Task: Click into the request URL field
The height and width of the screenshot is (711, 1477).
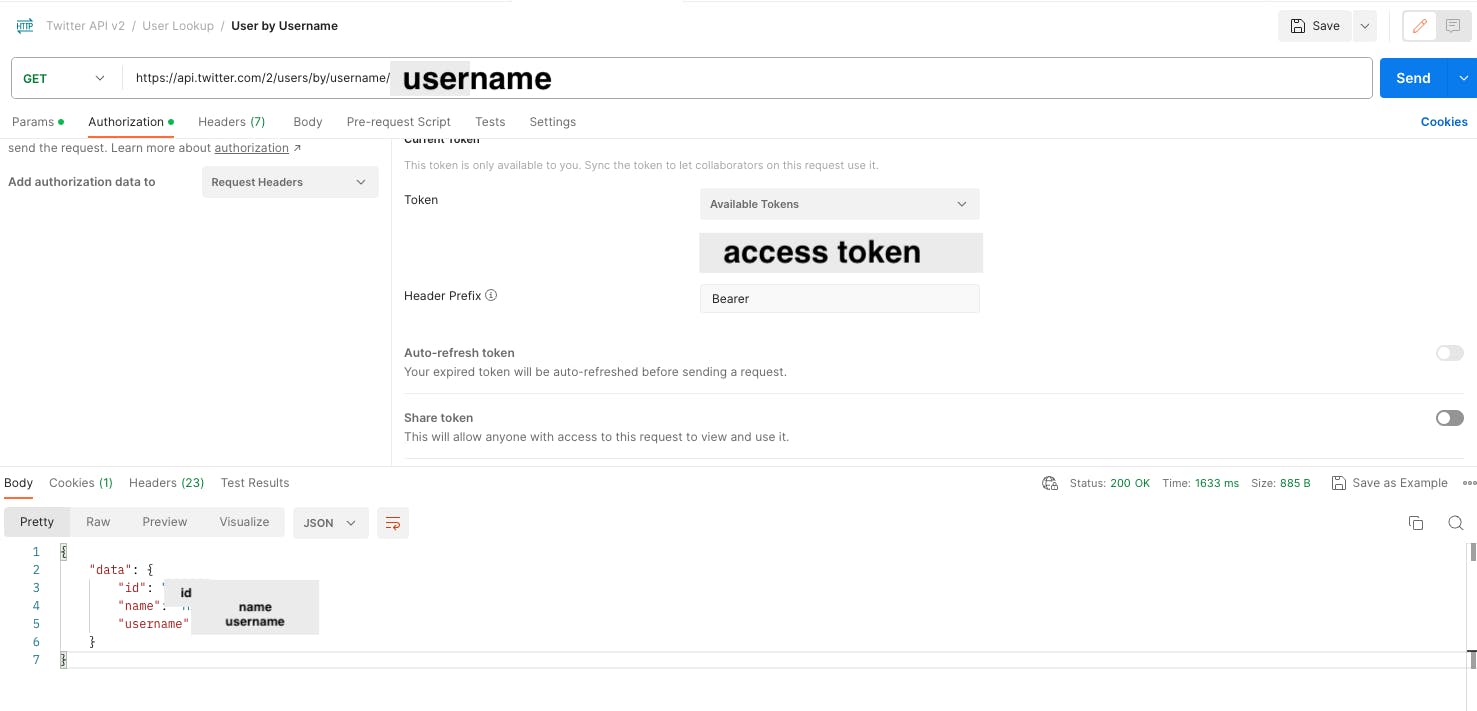Action: pos(746,78)
